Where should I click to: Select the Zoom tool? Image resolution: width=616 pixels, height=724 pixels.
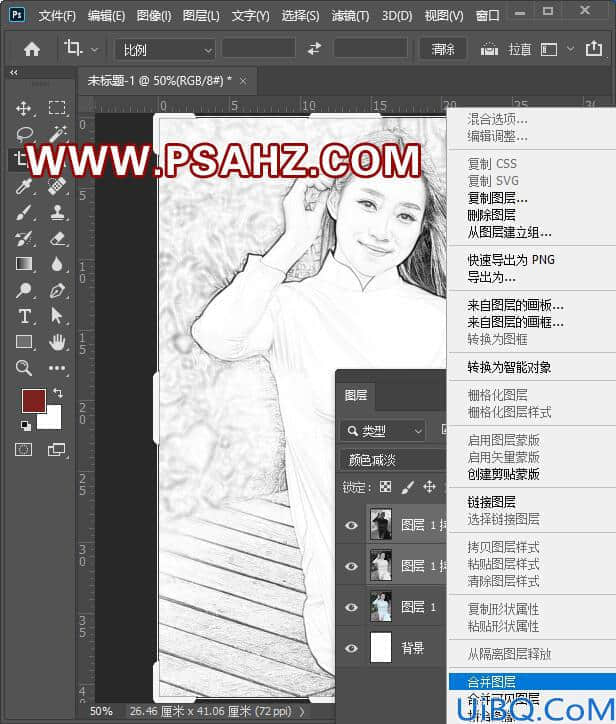click(24, 368)
